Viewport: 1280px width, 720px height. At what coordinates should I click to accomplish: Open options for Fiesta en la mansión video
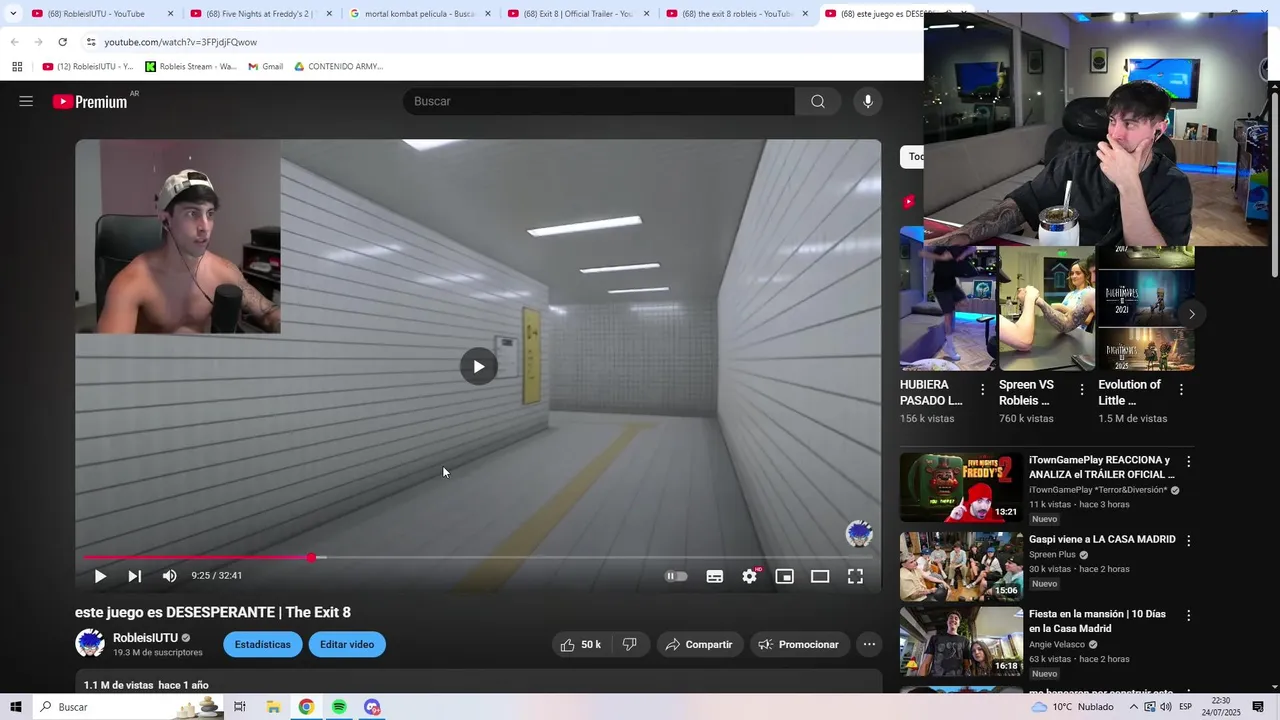coord(1189,616)
